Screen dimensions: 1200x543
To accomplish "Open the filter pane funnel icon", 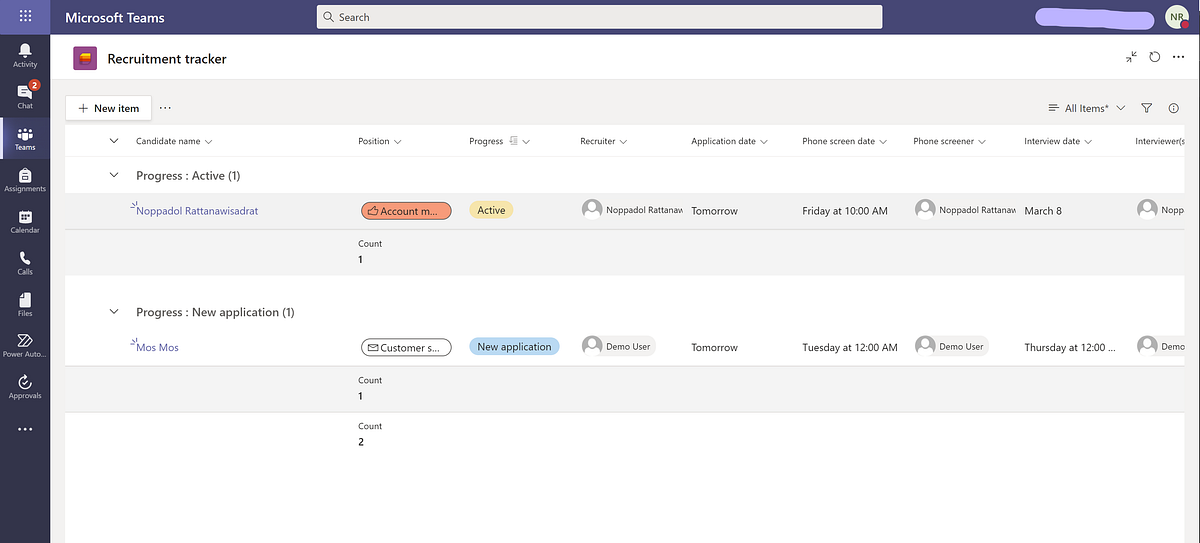I will (x=1147, y=108).
